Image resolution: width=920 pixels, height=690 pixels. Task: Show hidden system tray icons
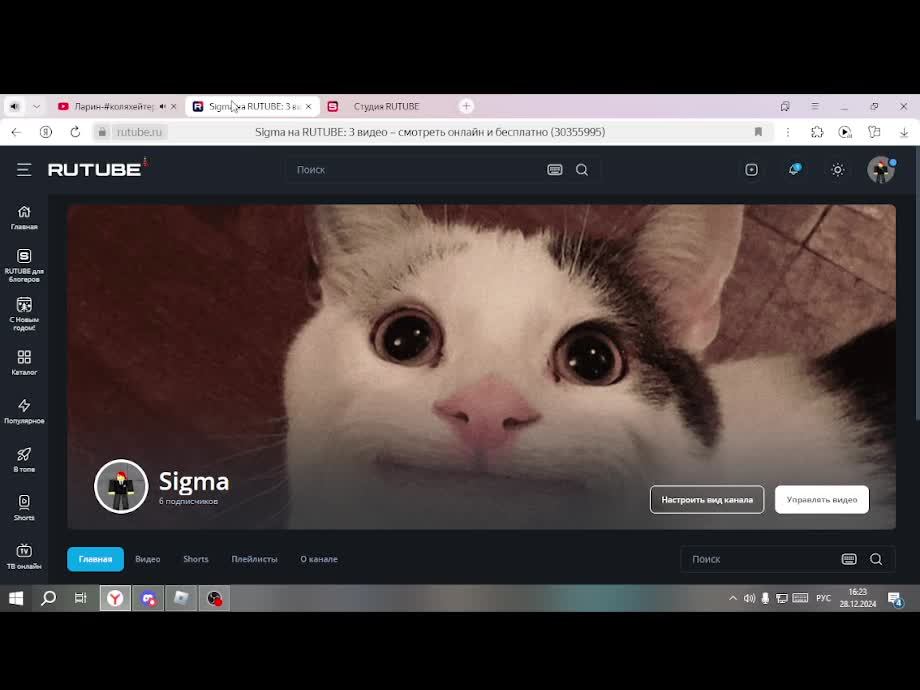733,598
